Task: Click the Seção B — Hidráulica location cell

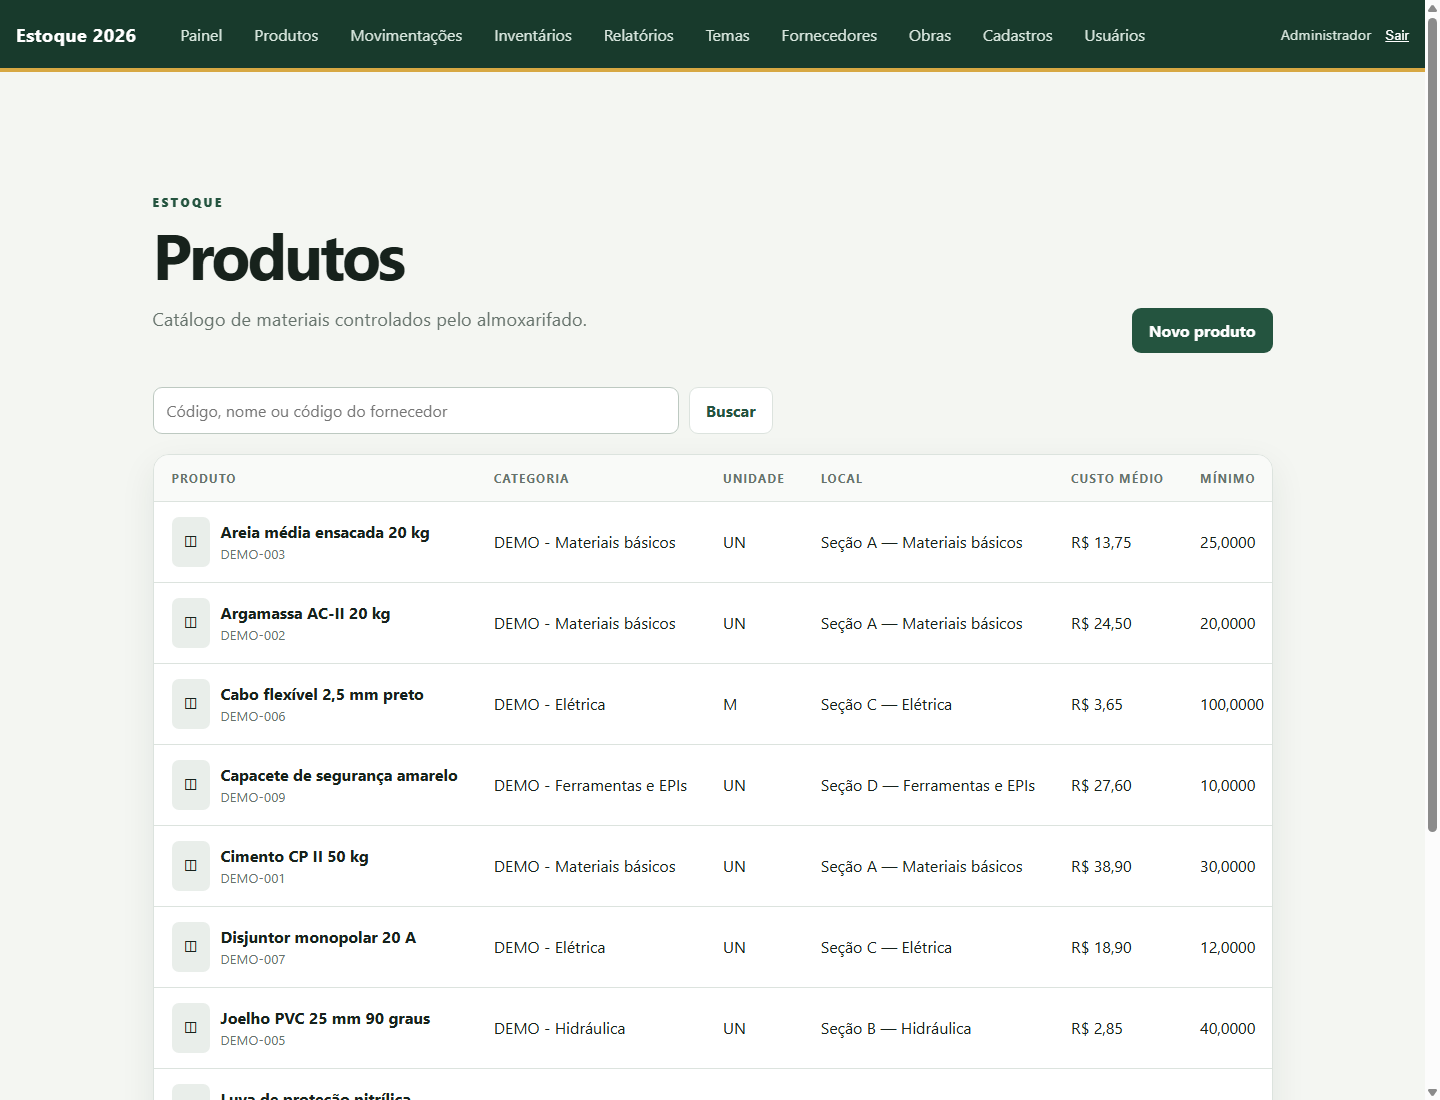Action: (896, 1028)
